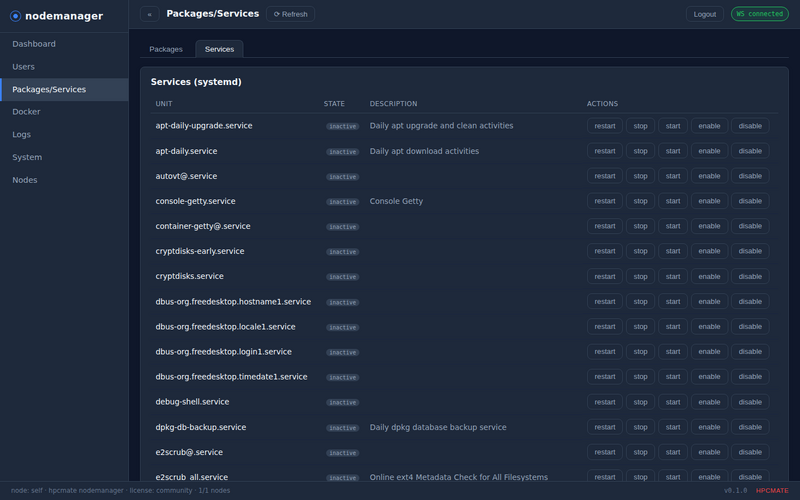800x500 pixels.
Task: Restart dpkg-db-backup.service
Action: point(605,427)
